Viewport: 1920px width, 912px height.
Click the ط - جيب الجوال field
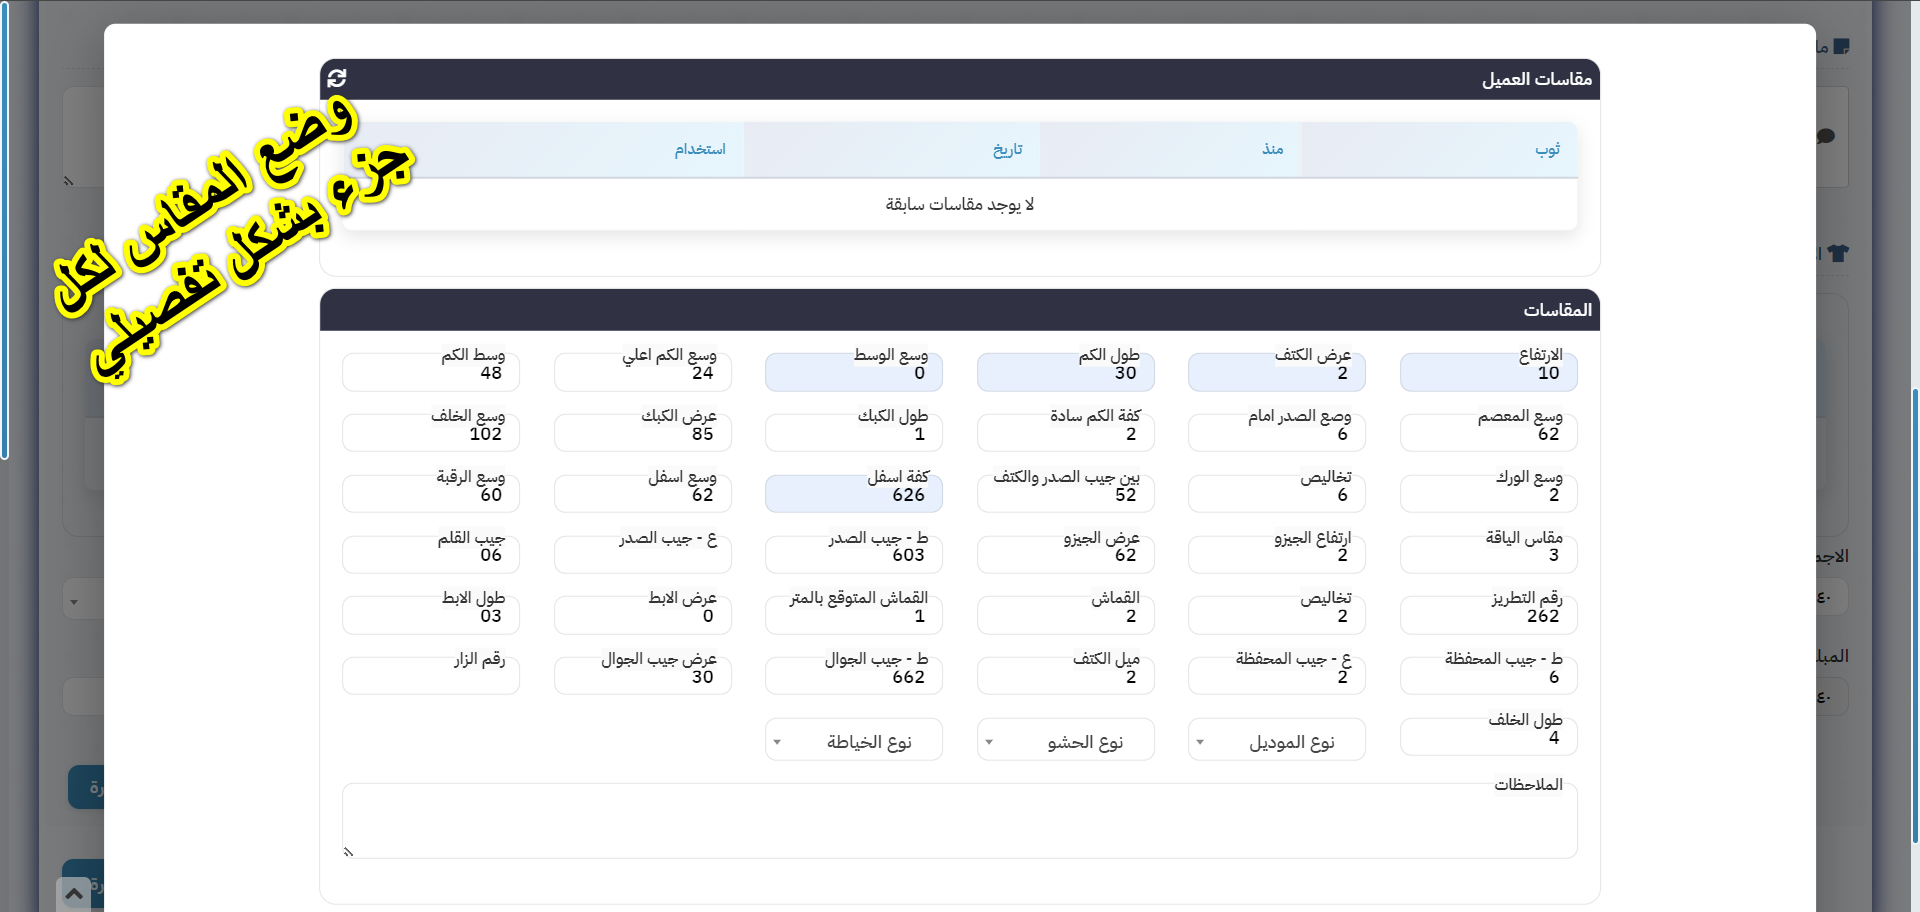point(854,676)
